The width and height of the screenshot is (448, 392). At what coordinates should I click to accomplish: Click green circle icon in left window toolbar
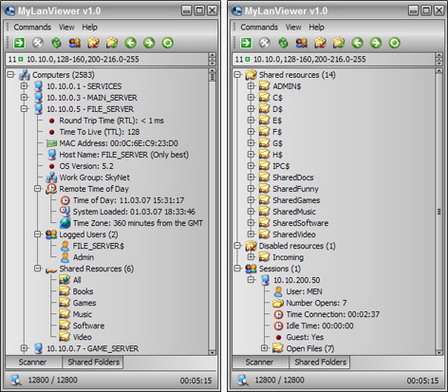[168, 43]
